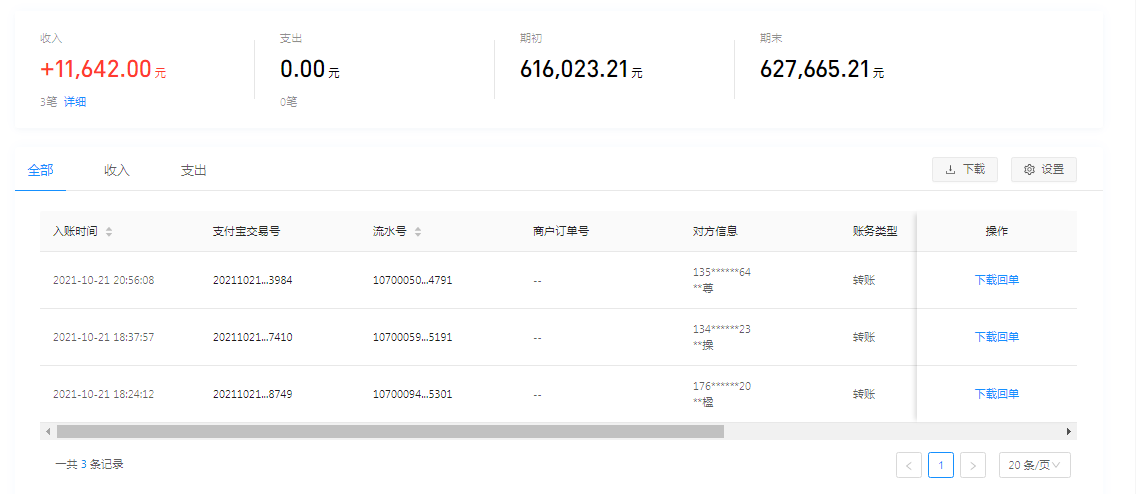
Task: Switch to the 收入 tab
Action: tap(117, 171)
